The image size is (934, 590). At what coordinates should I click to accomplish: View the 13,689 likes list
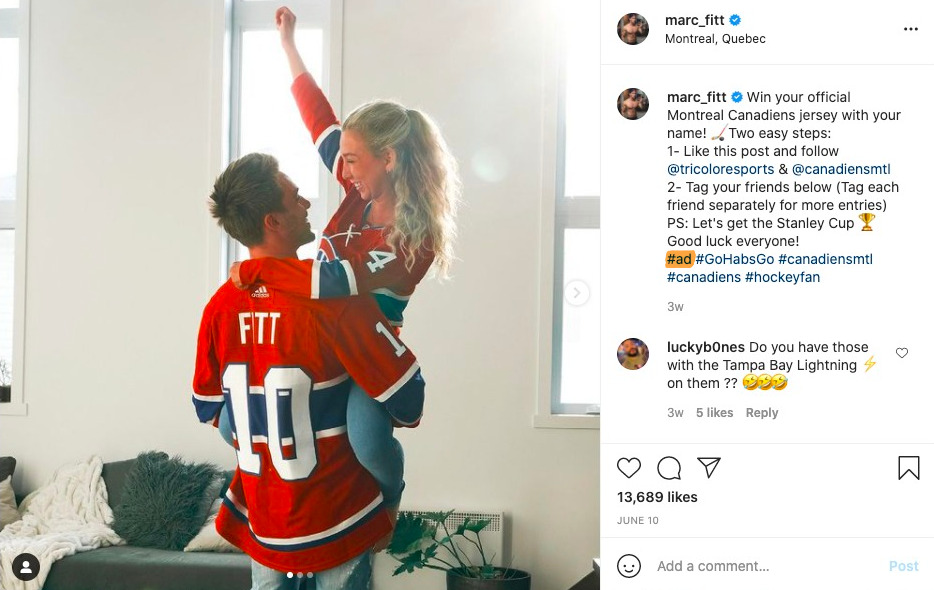pos(657,497)
